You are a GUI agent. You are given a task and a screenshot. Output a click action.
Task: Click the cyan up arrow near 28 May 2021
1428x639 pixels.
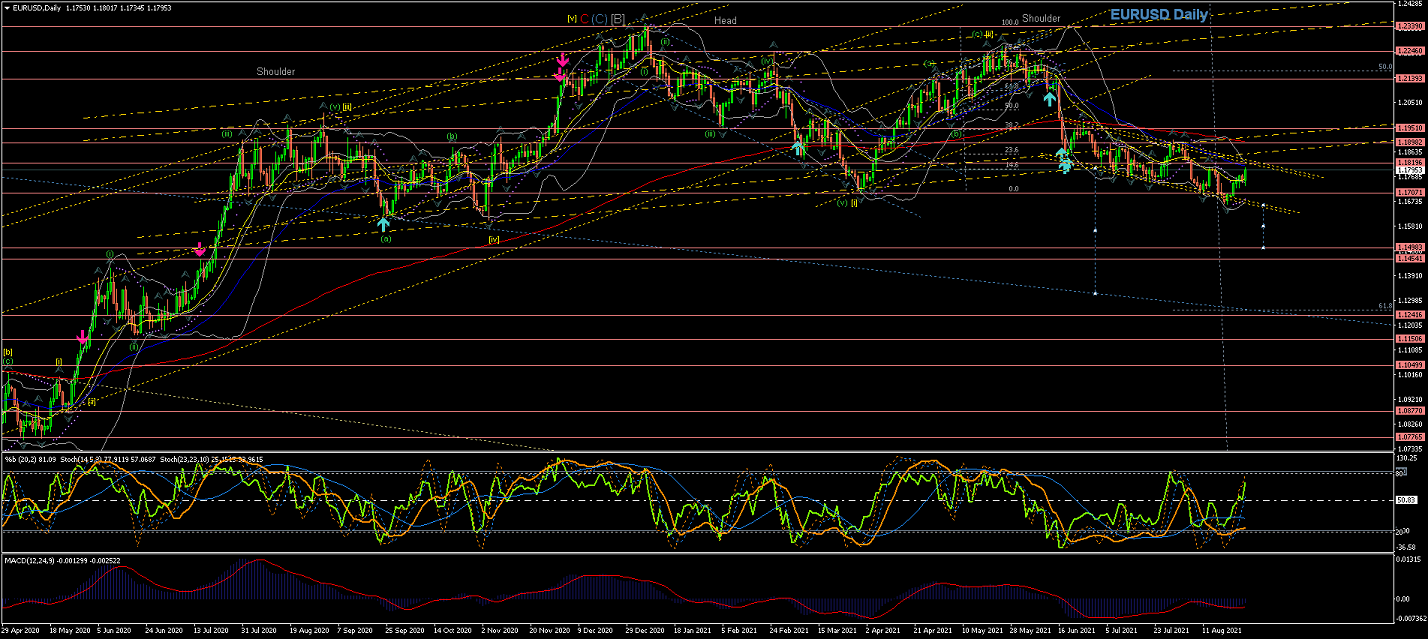click(1049, 98)
